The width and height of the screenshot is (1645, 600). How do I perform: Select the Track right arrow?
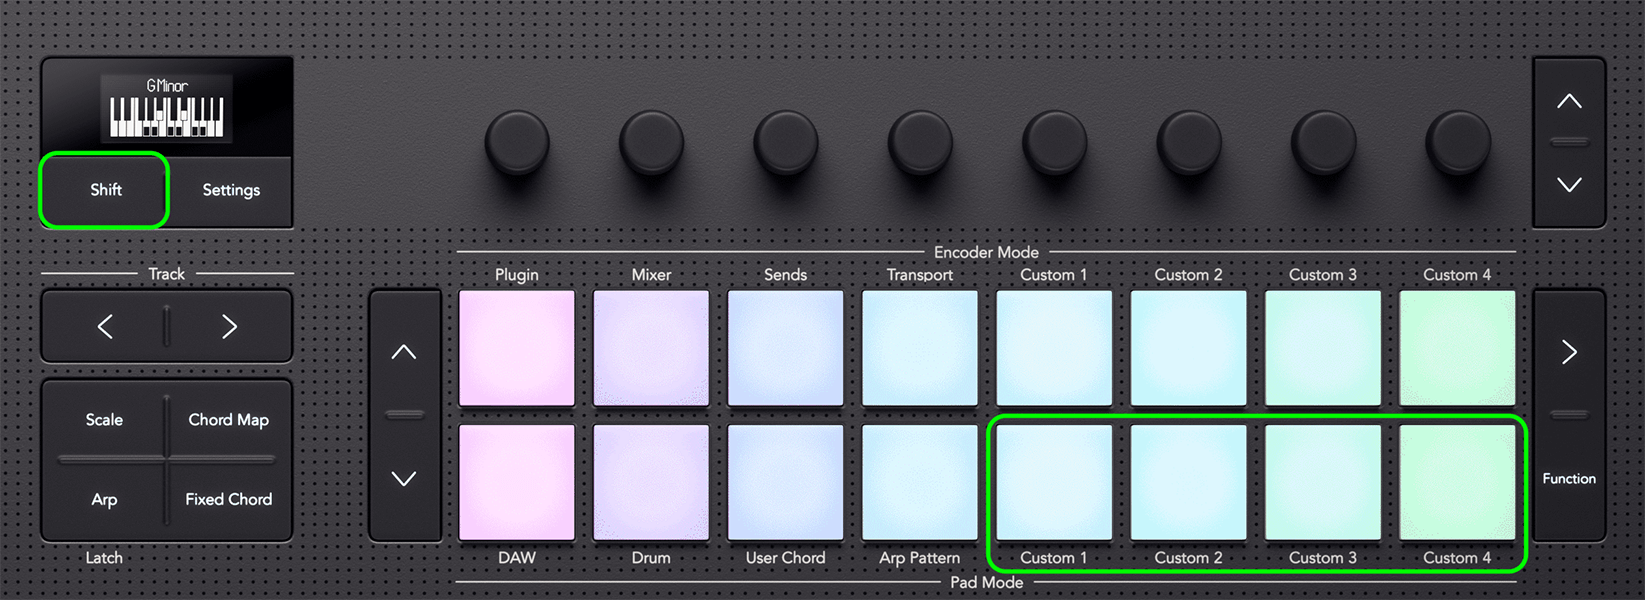pyautogui.click(x=230, y=326)
